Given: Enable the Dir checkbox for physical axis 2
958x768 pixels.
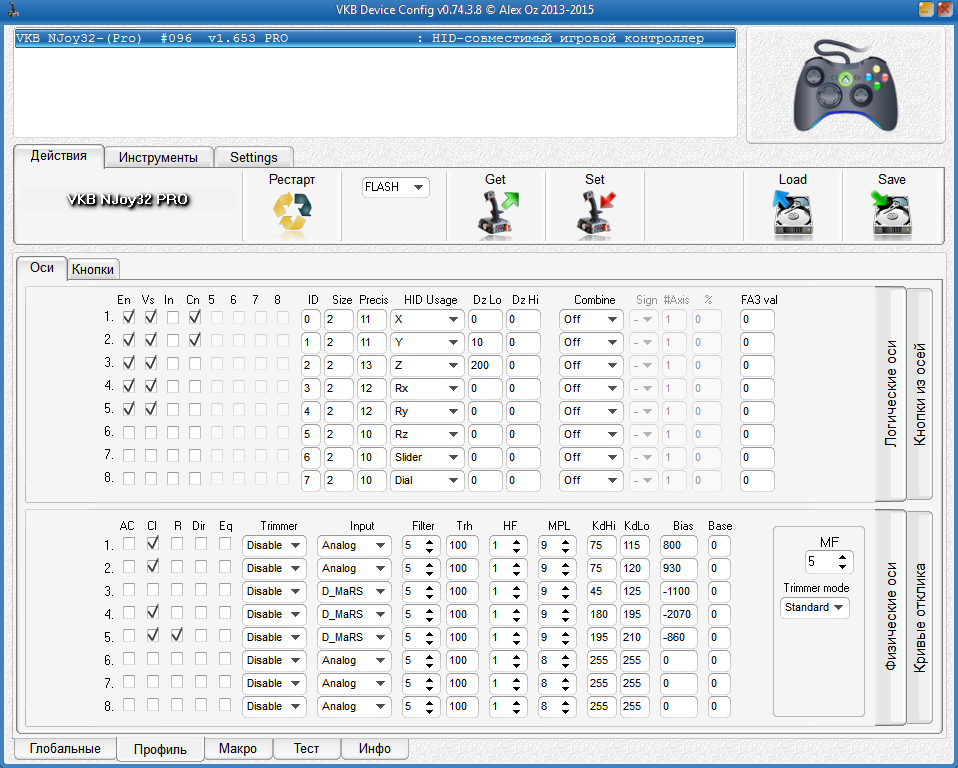Looking at the screenshot, I should pos(200,566).
